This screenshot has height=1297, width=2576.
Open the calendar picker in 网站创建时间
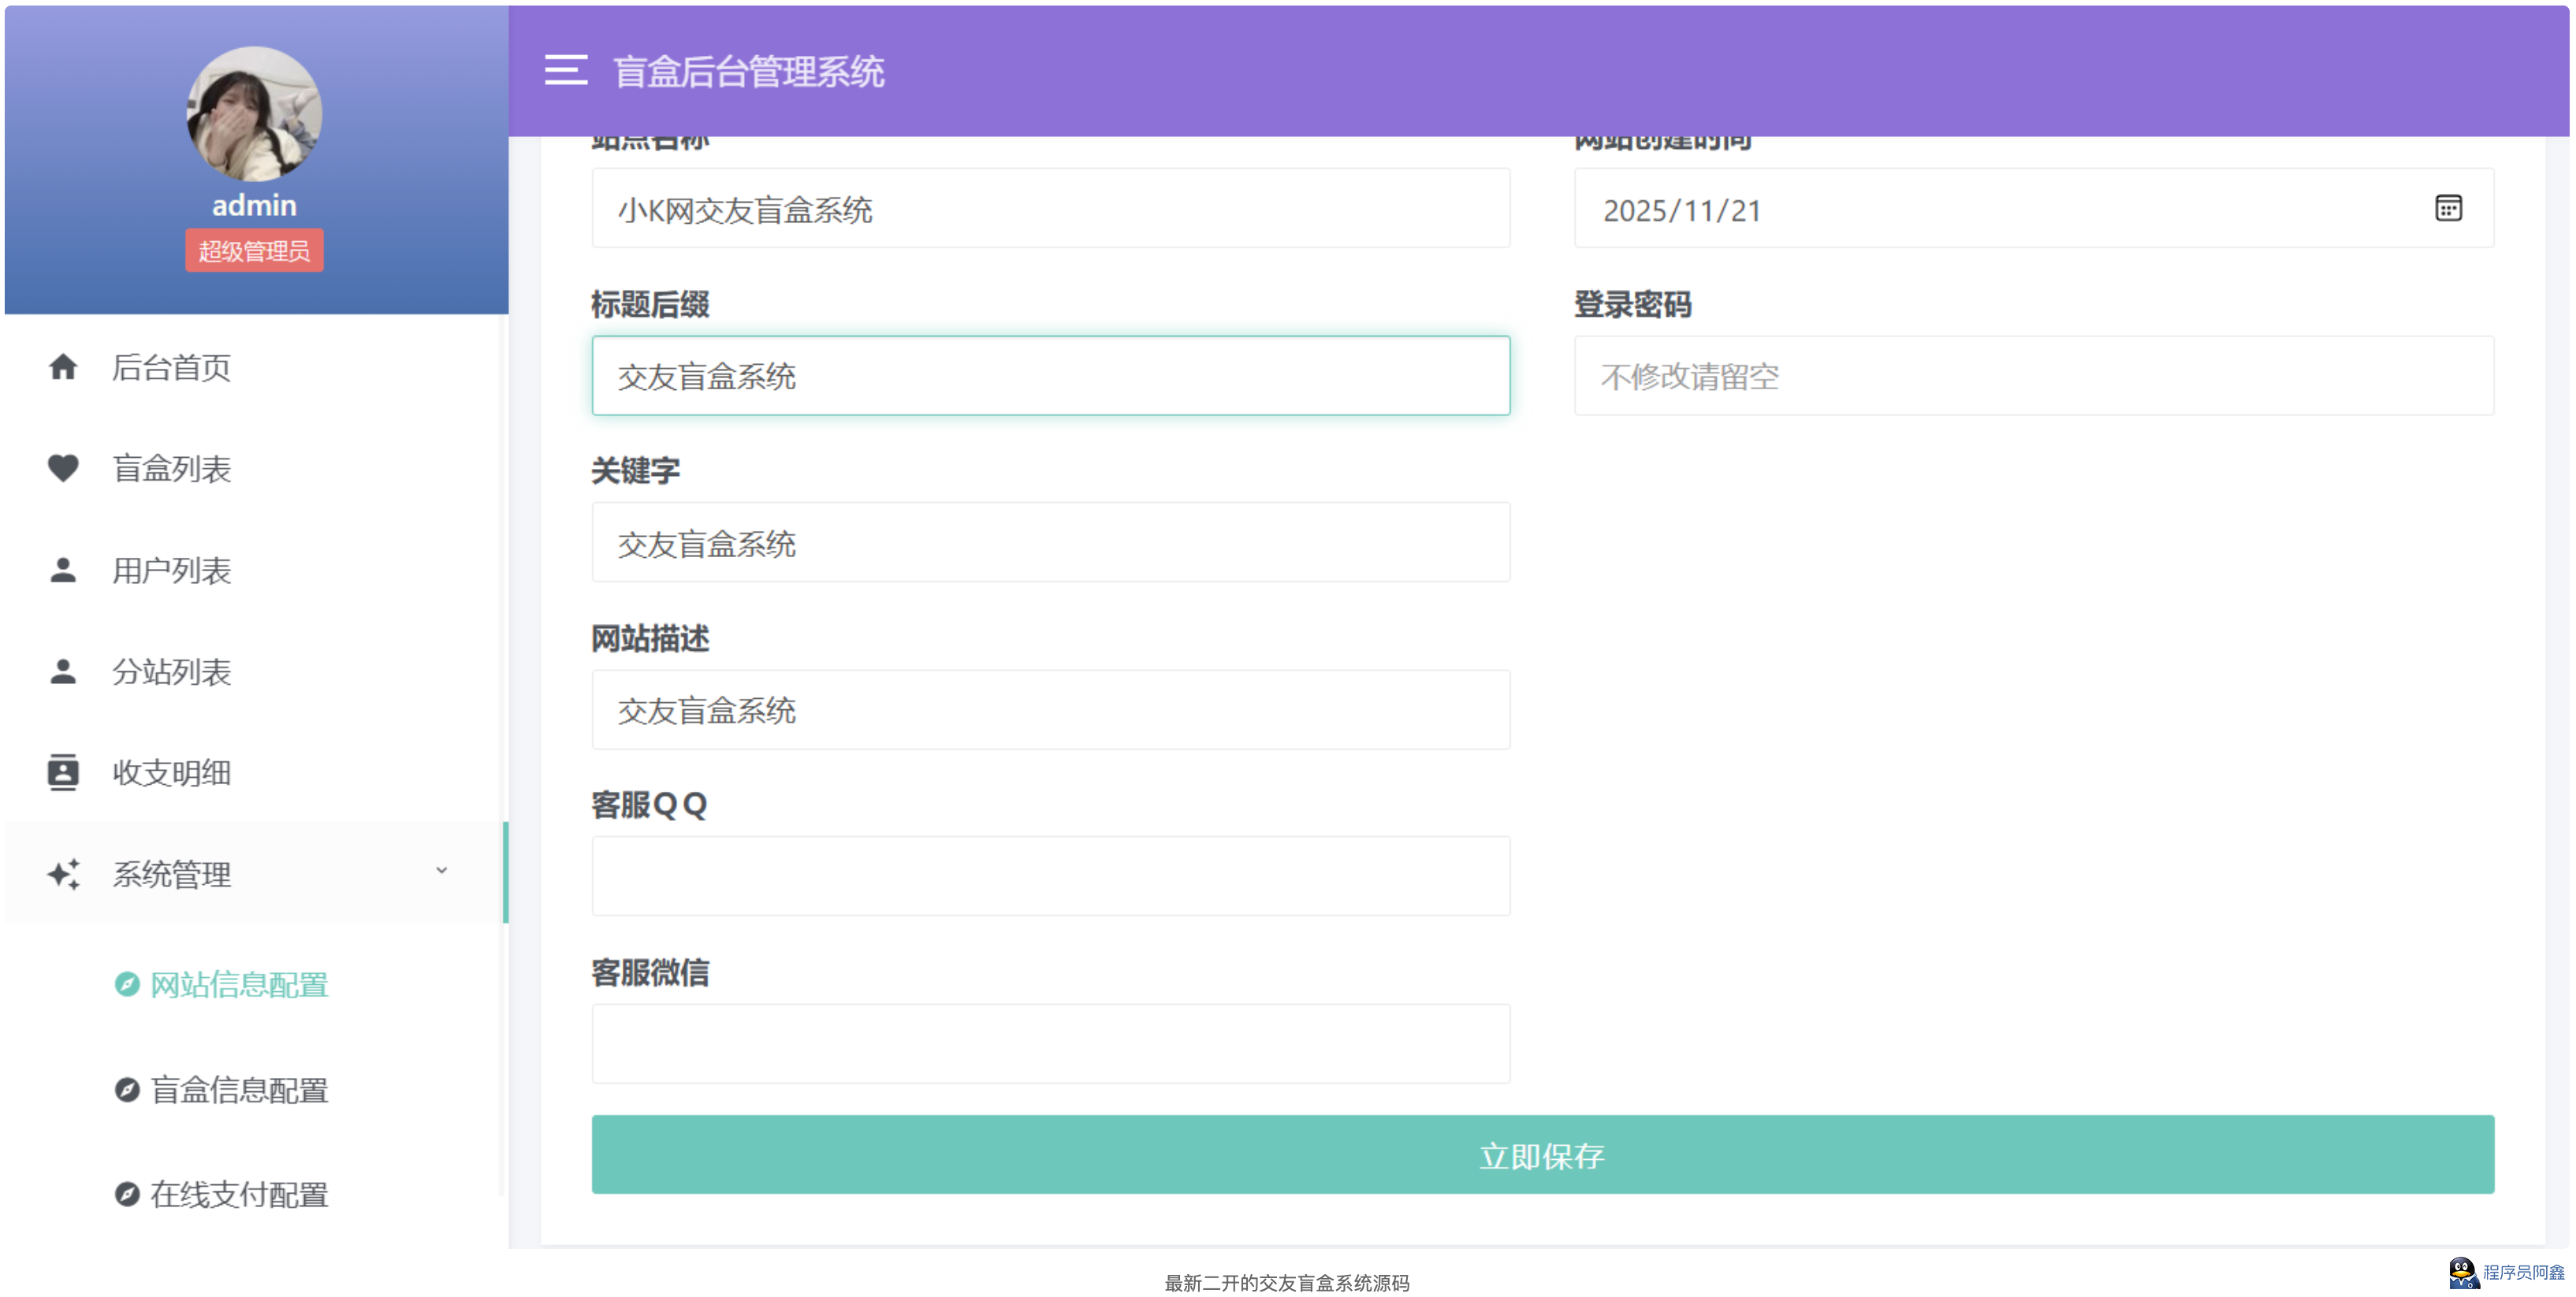coord(2449,209)
